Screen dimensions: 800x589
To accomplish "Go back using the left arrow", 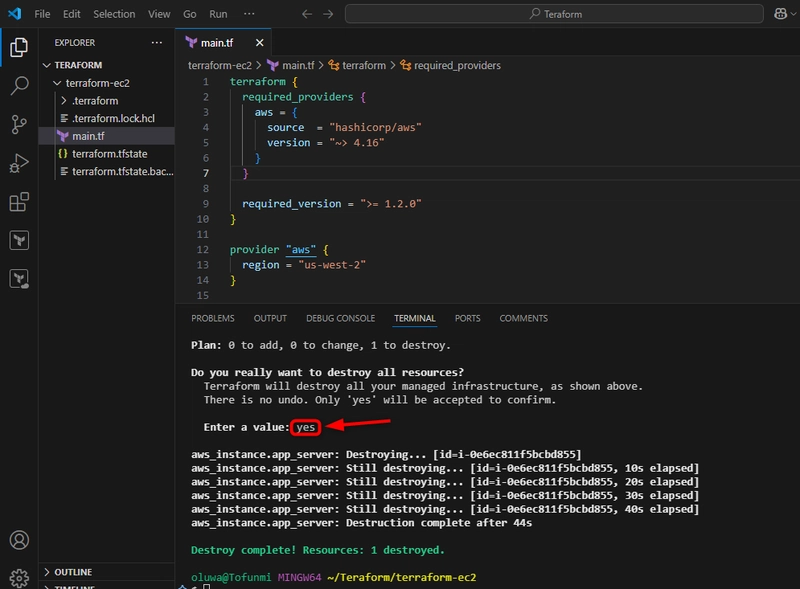I will 307,14.
